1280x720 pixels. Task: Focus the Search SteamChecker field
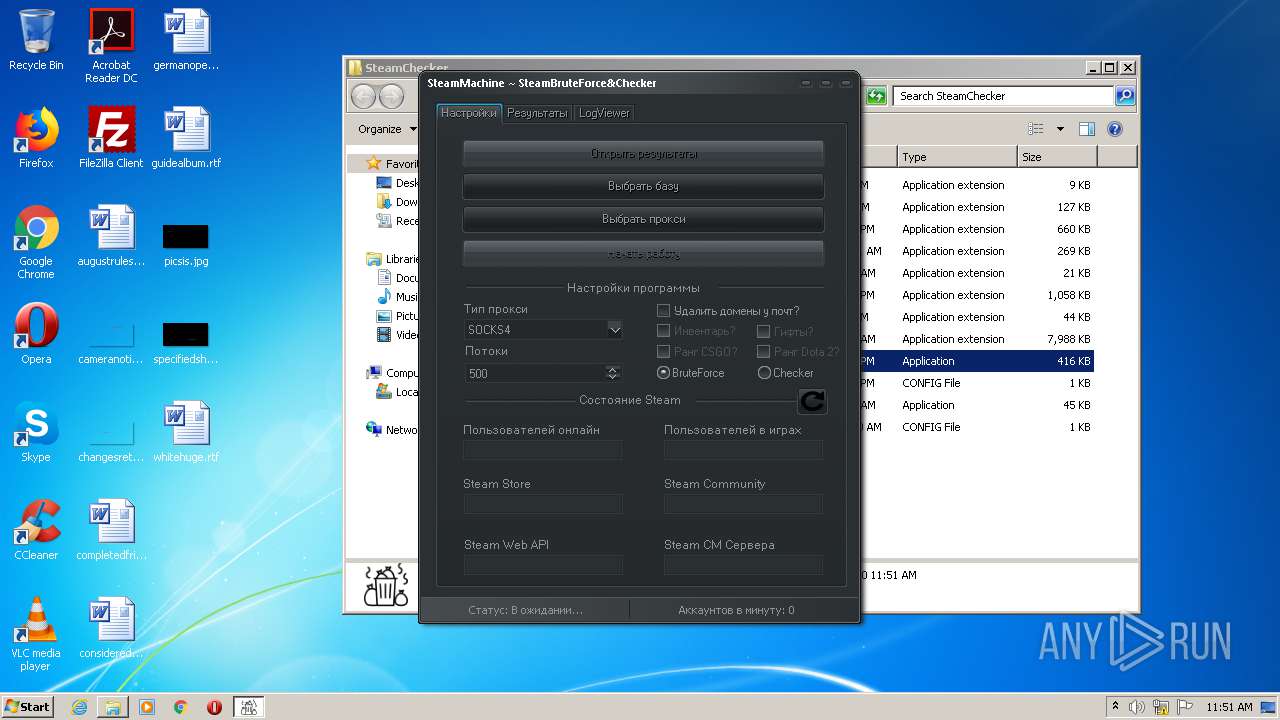click(1003, 96)
